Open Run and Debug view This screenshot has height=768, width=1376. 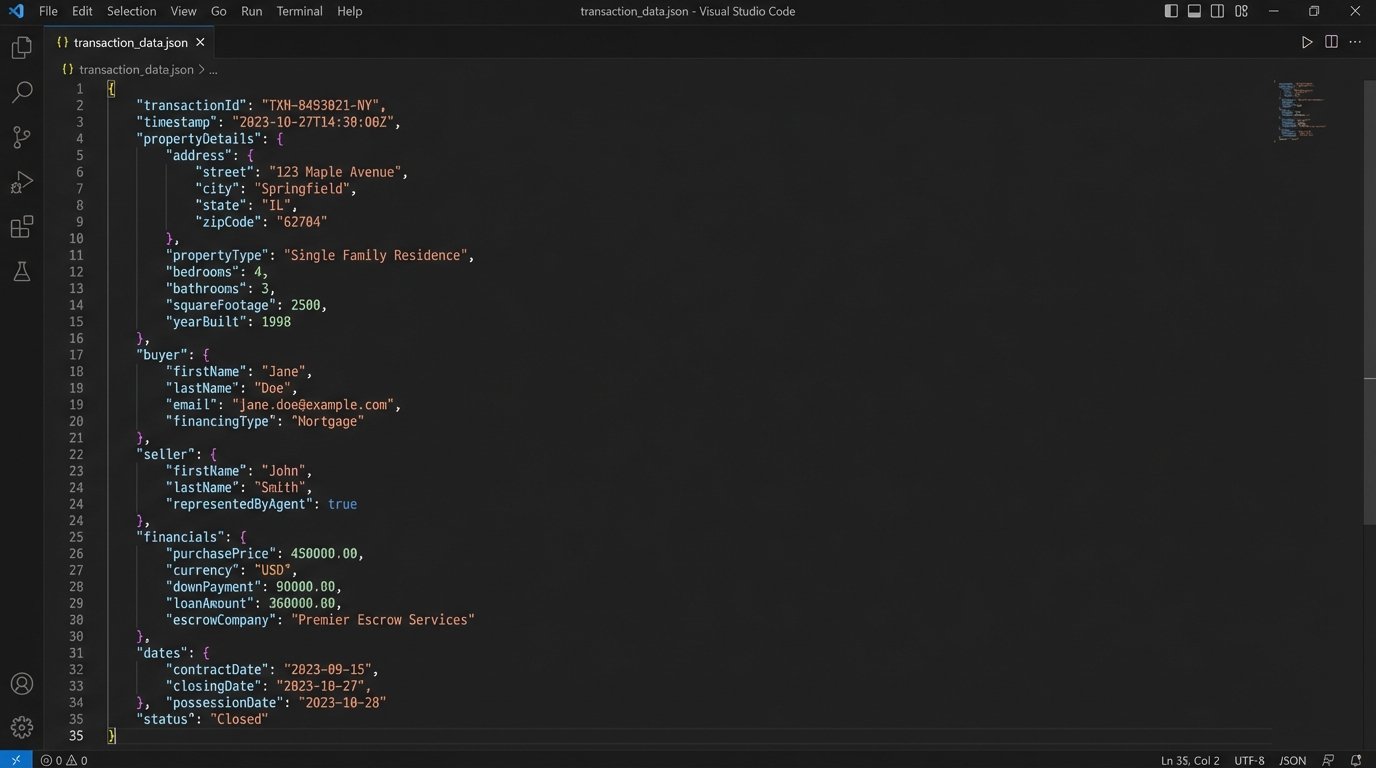21,182
